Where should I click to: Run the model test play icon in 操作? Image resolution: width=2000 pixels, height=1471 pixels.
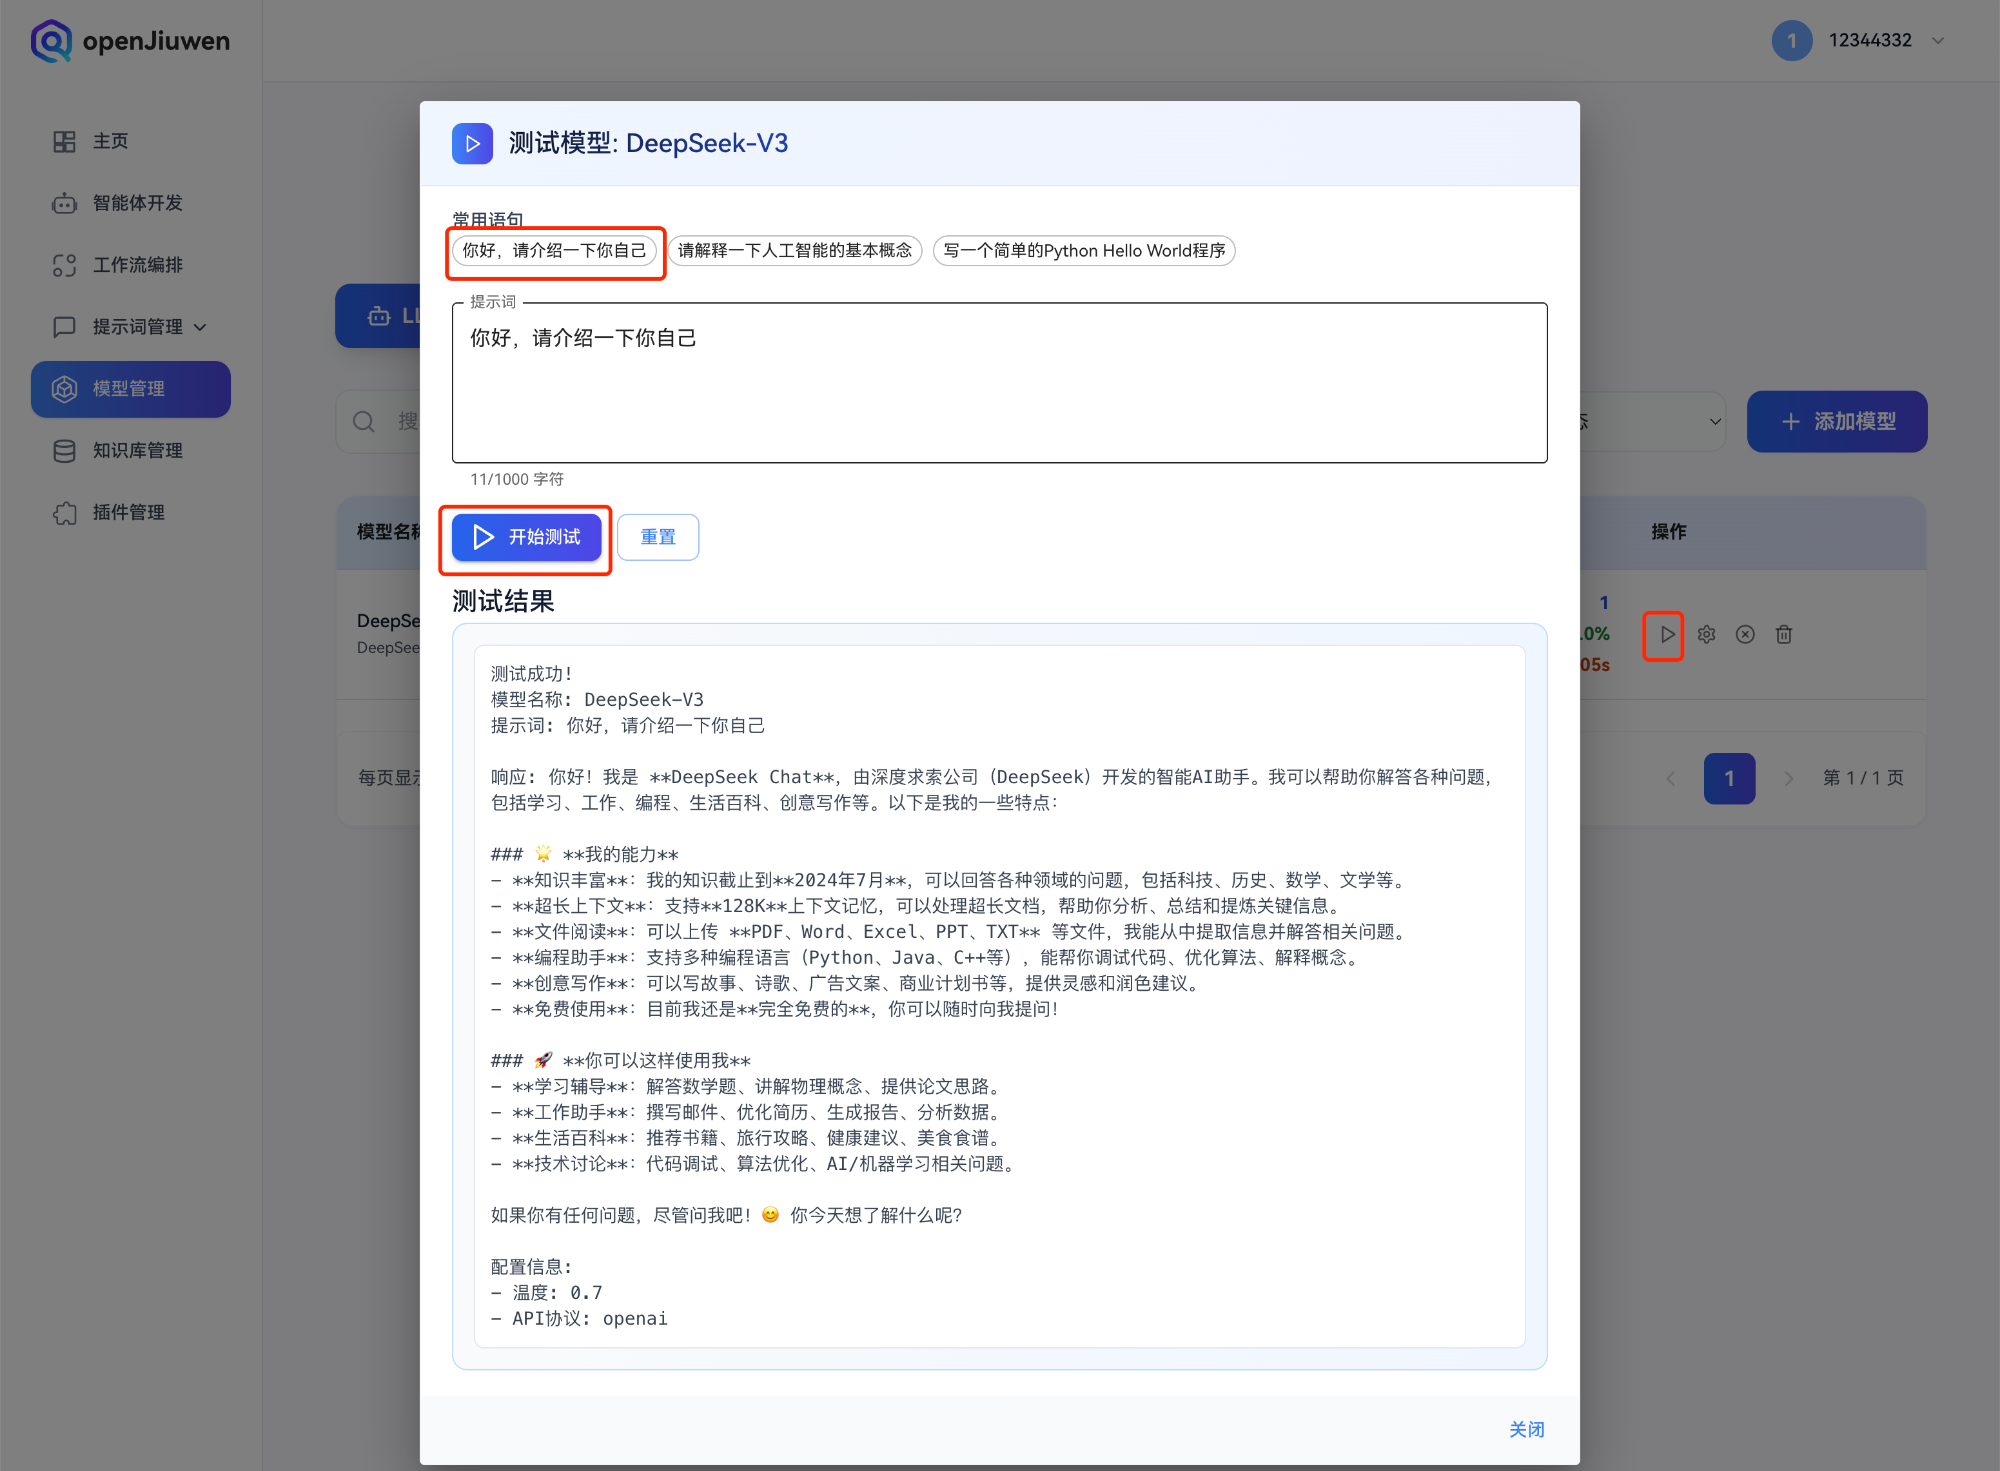point(1663,634)
